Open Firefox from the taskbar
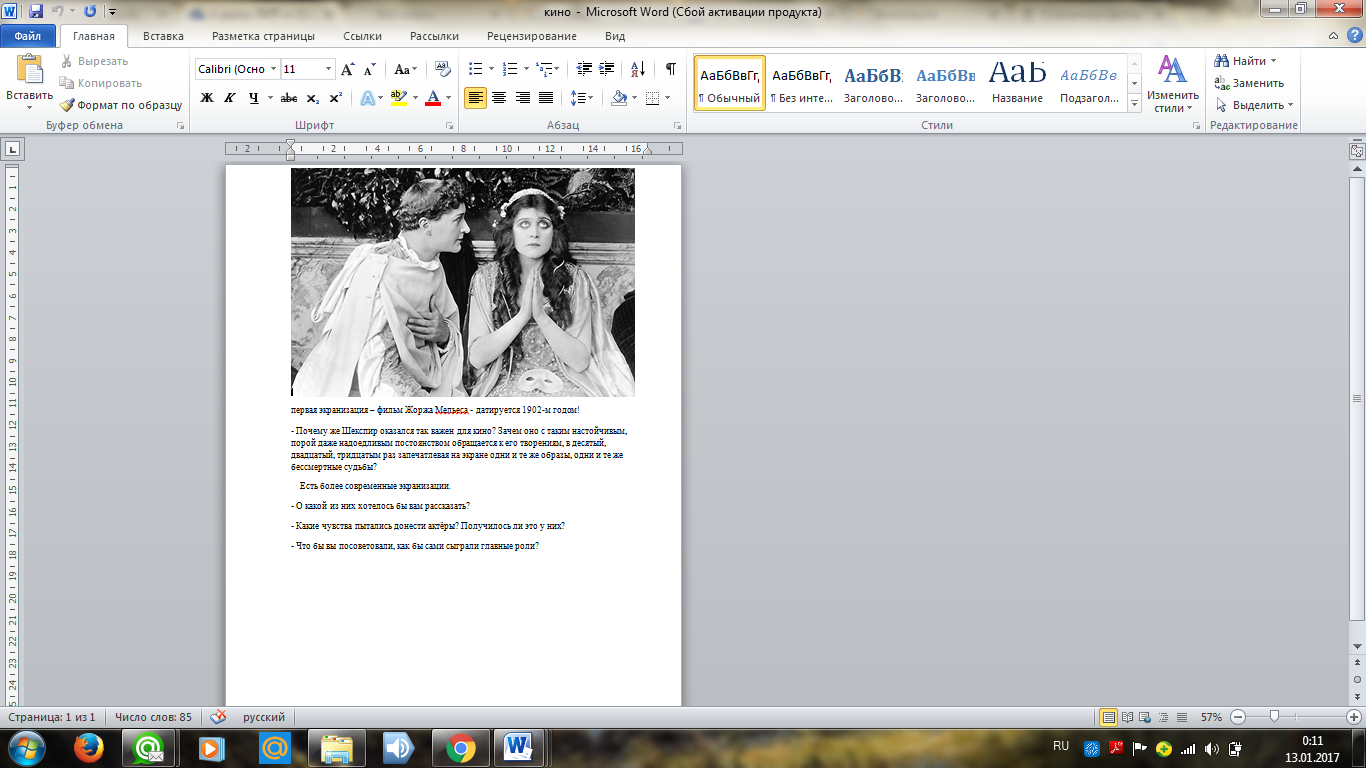 tap(89, 747)
